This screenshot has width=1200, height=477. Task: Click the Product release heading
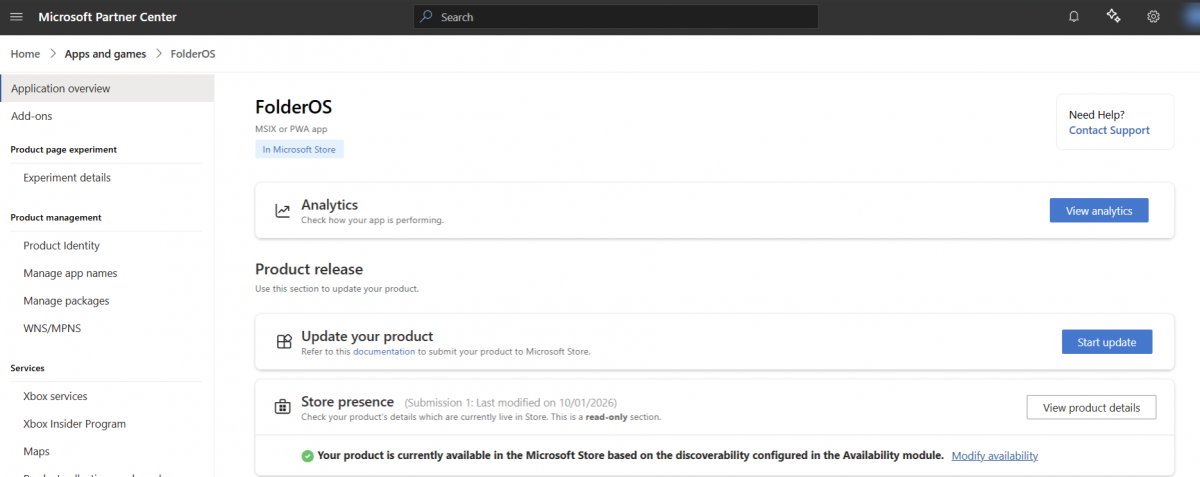click(x=309, y=269)
